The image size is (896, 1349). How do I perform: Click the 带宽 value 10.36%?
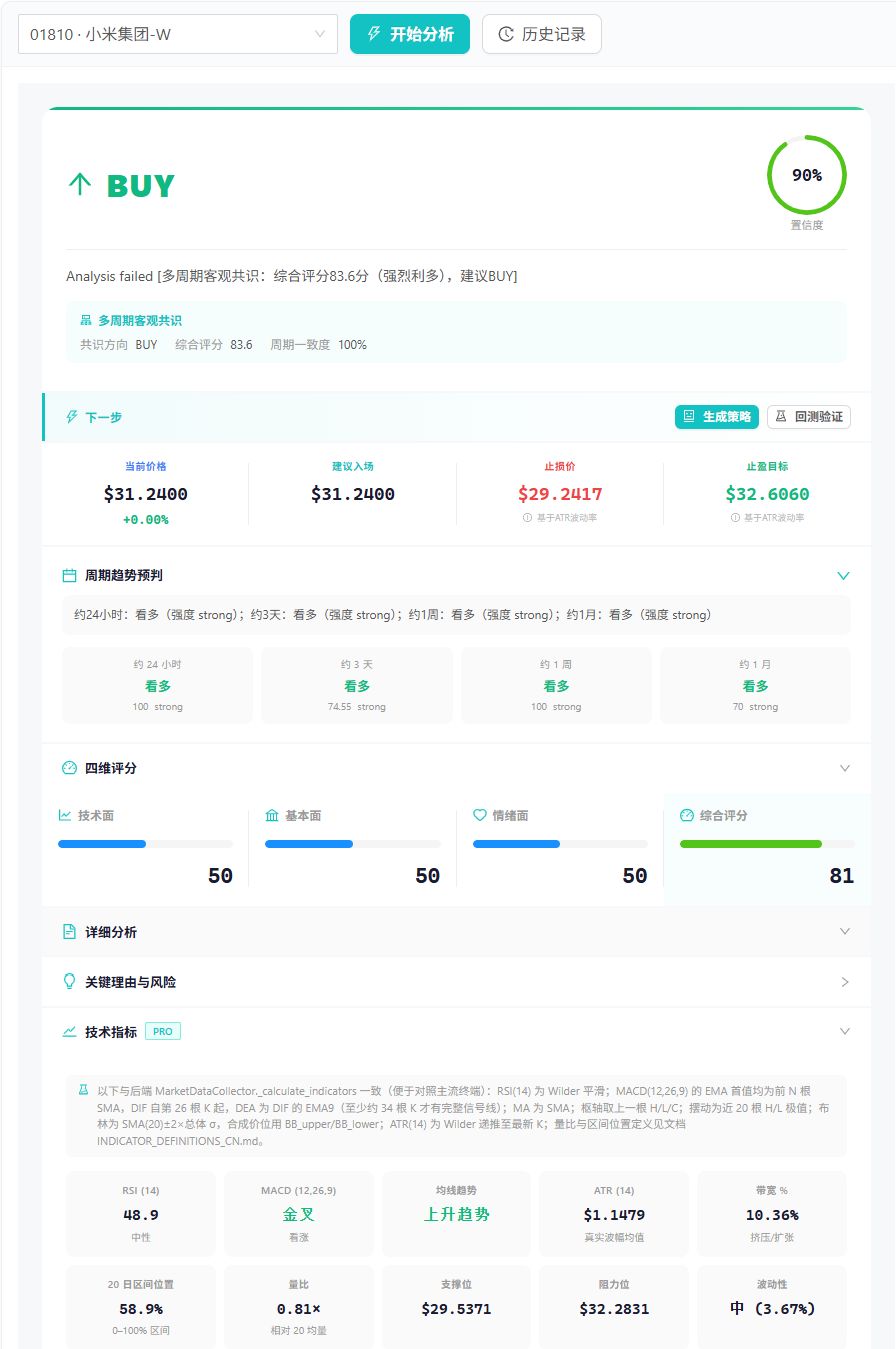click(x=772, y=1215)
